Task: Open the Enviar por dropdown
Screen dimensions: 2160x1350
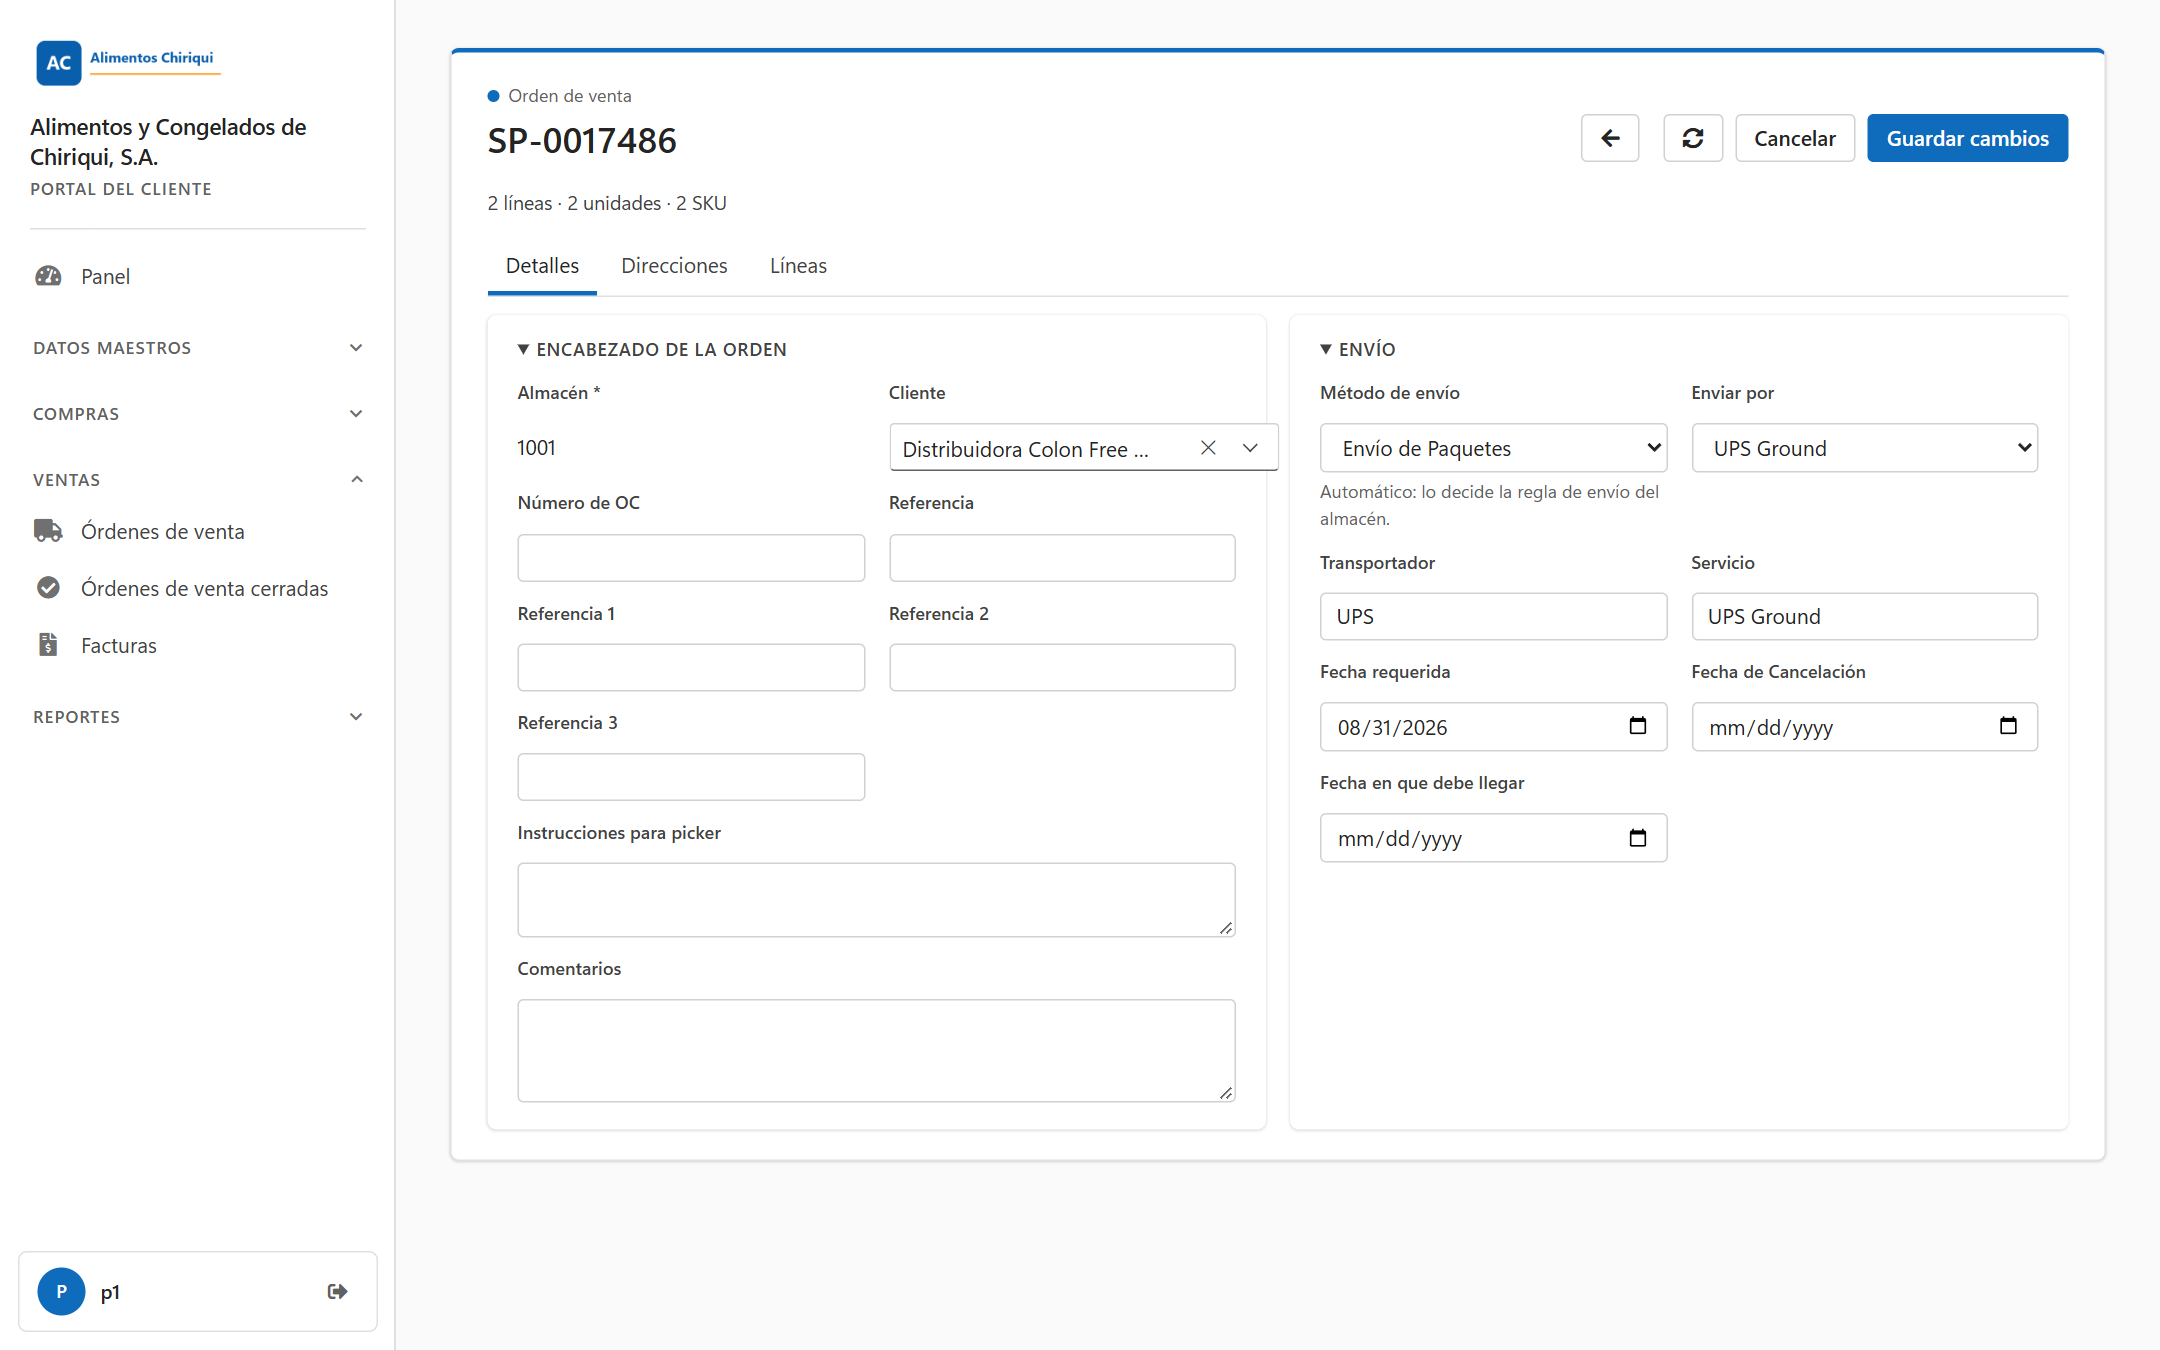Action: pos(1864,448)
